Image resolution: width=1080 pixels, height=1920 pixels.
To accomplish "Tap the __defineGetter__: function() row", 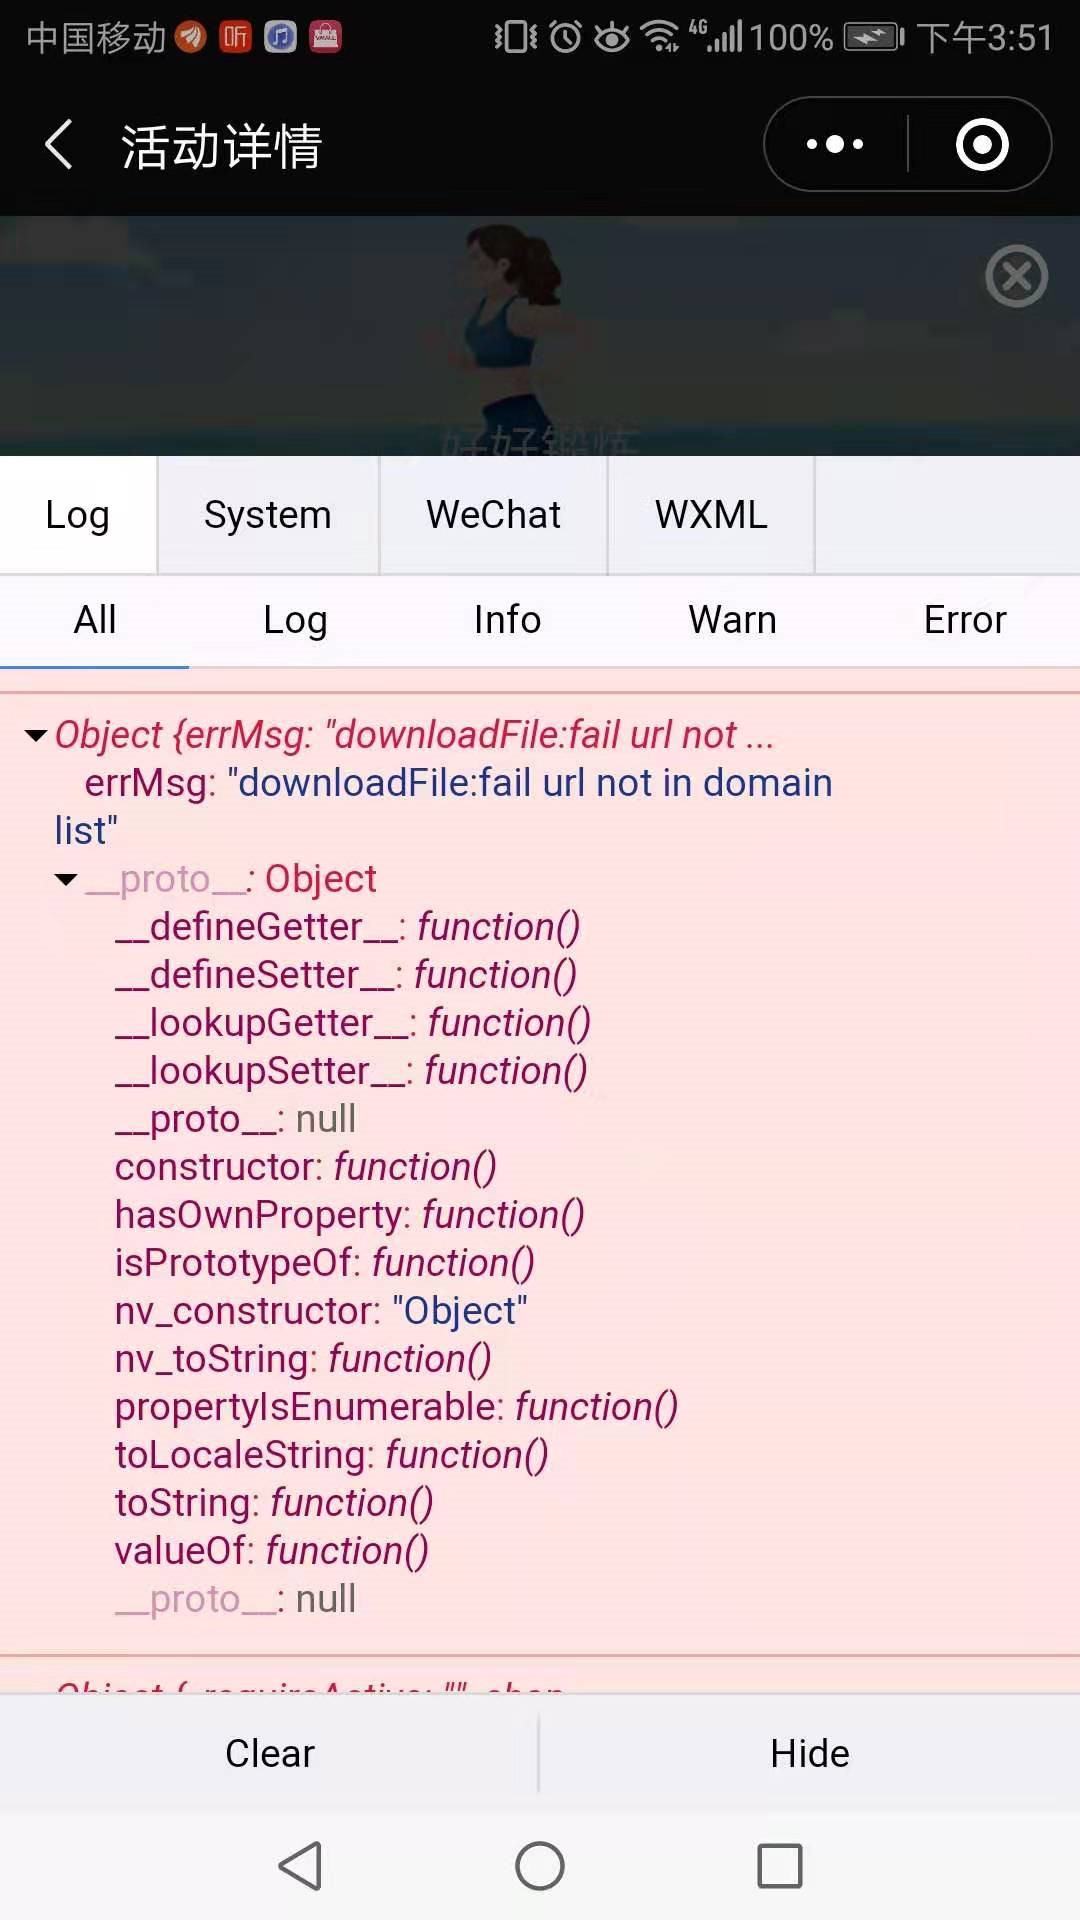I will [347, 927].
